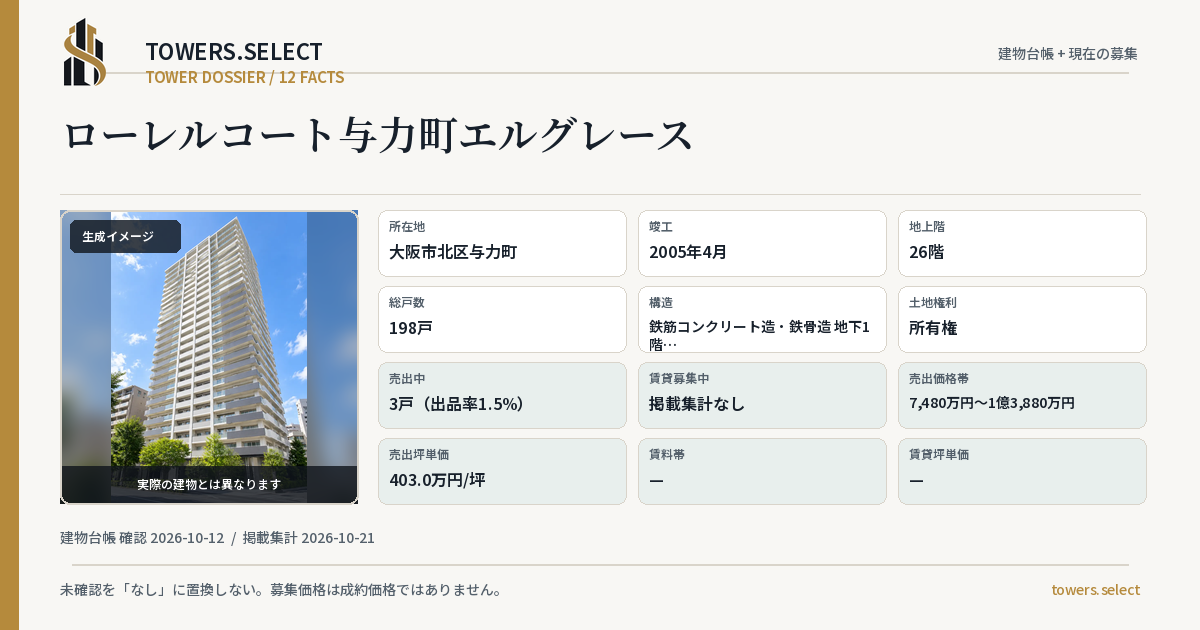
Task: Click the 売出中 3戸 listing card
Action: 502,395
